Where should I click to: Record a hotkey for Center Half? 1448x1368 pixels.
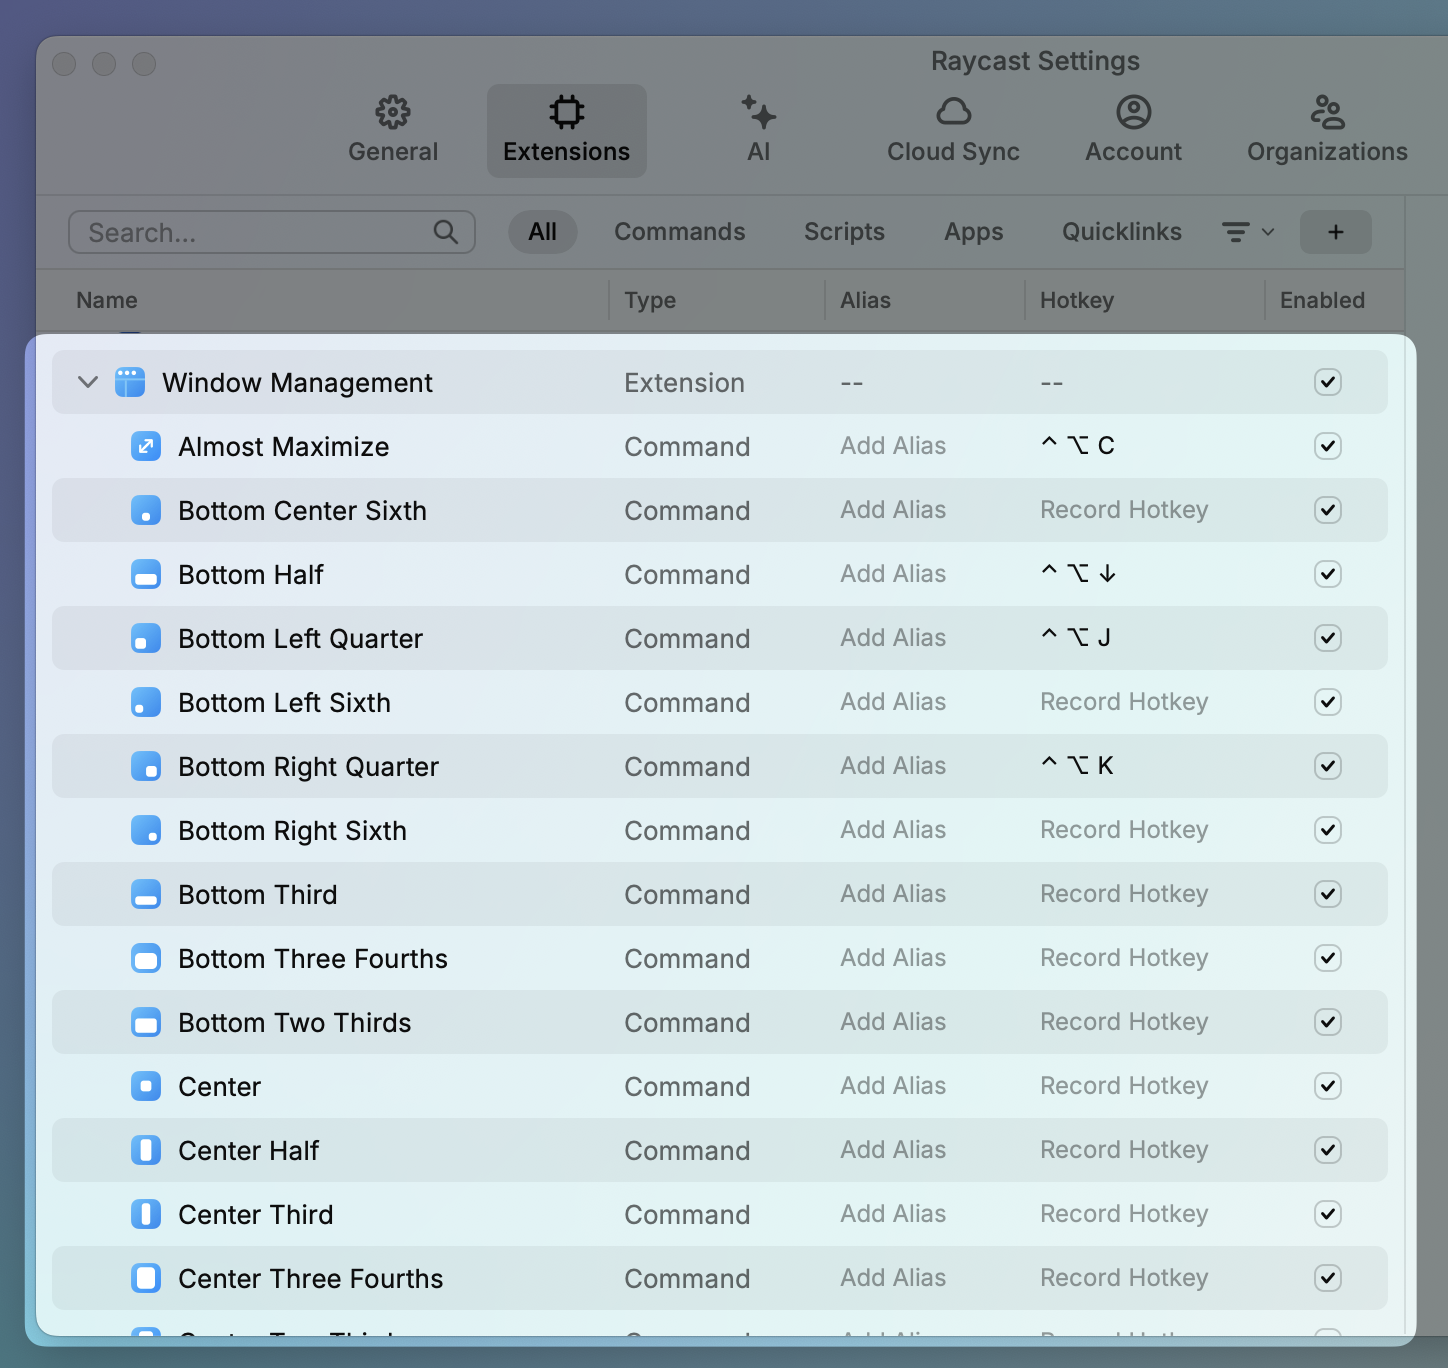tap(1124, 1150)
